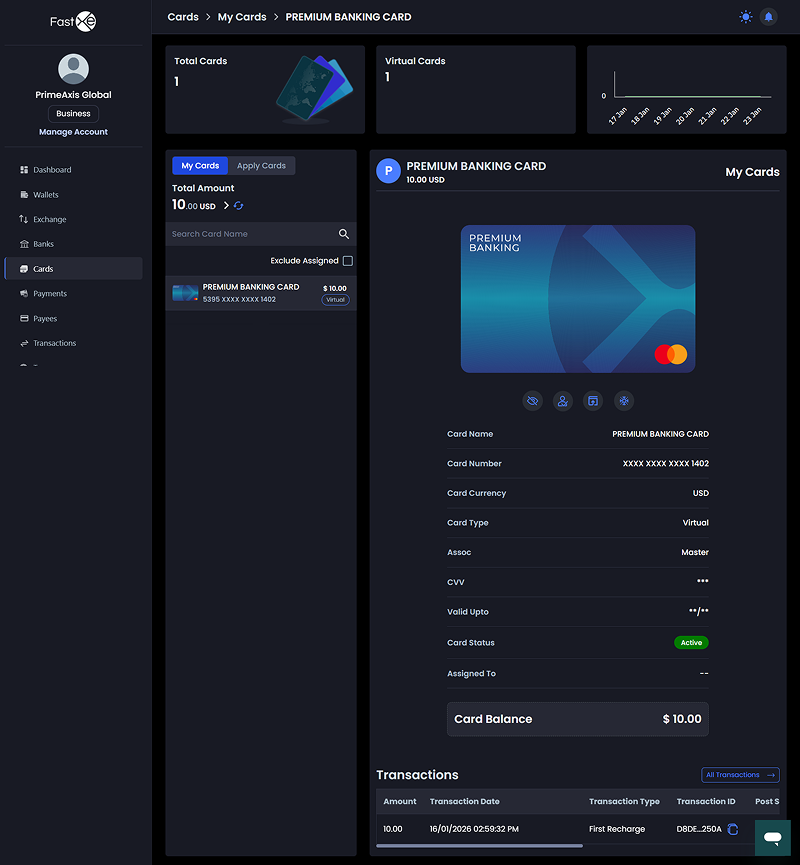The image size is (800, 865).
Task: Open the notifications bell
Action: (x=768, y=17)
